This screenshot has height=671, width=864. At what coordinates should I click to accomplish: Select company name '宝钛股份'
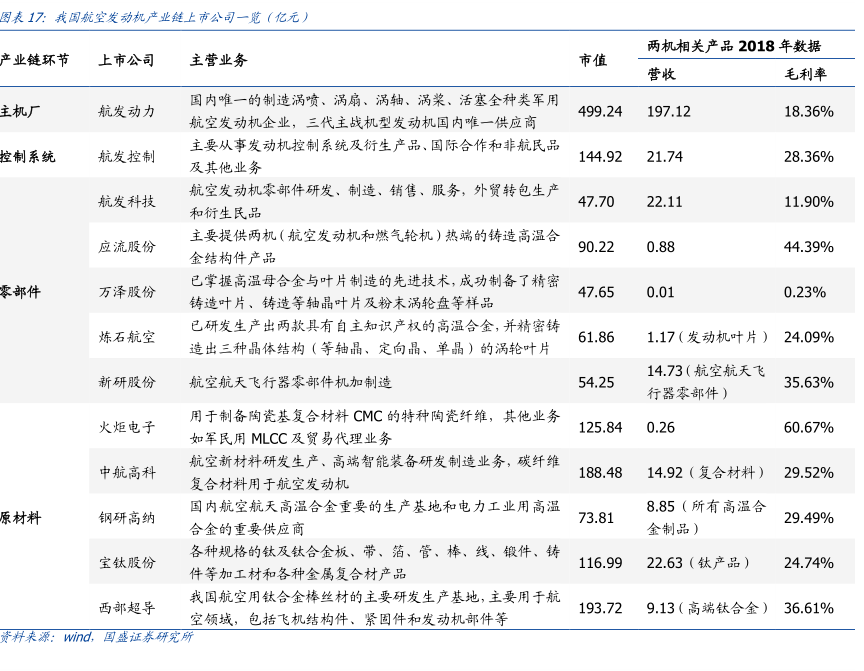point(127,563)
